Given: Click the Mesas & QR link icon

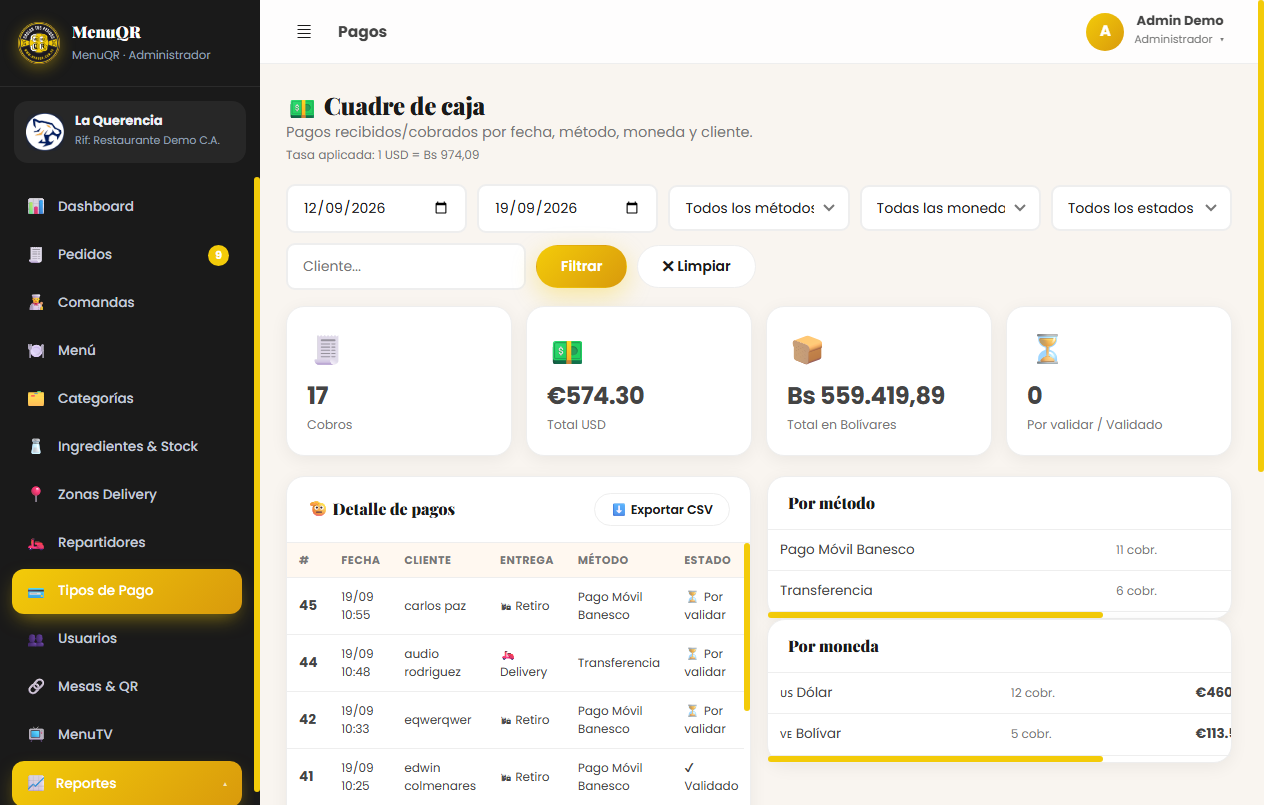Looking at the screenshot, I should [36, 686].
